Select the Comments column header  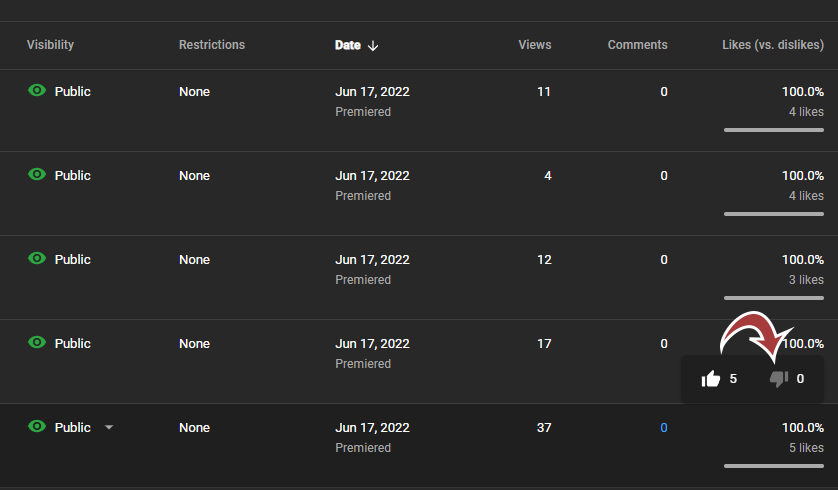(x=637, y=45)
